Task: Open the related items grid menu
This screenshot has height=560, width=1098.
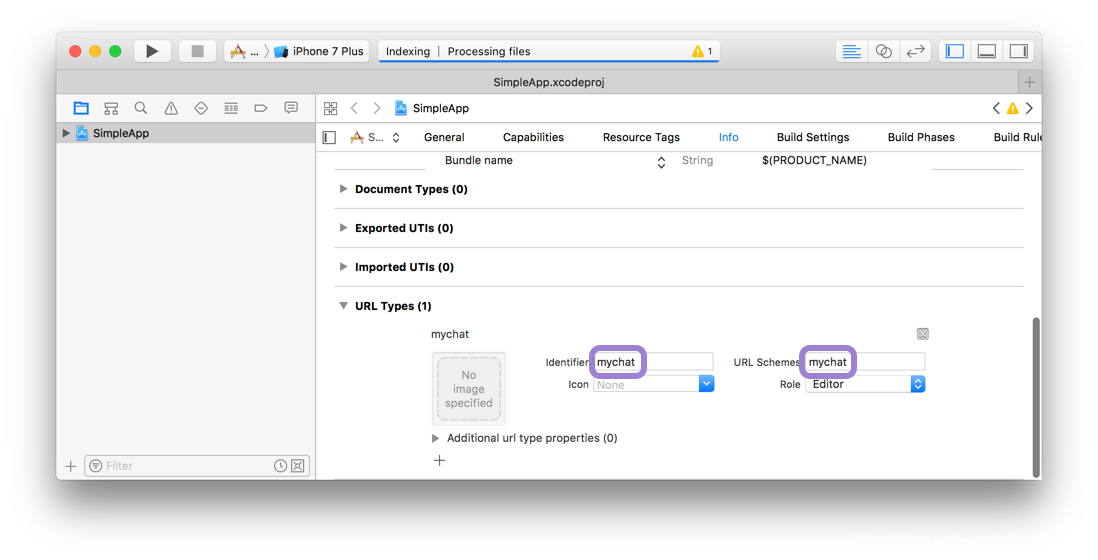Action: point(331,108)
